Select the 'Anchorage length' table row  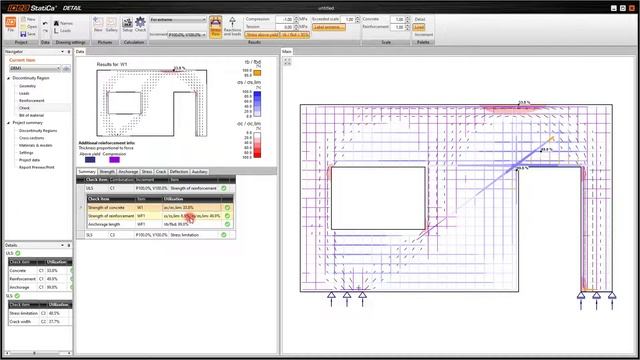point(160,224)
